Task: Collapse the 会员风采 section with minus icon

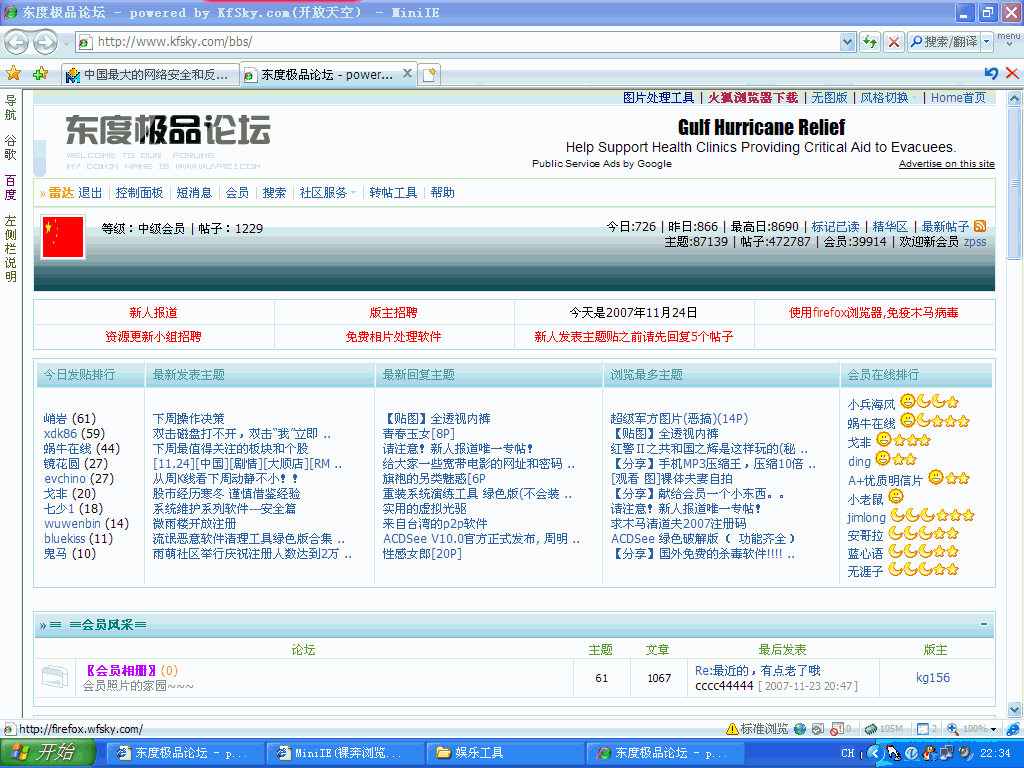Action: tap(984, 624)
